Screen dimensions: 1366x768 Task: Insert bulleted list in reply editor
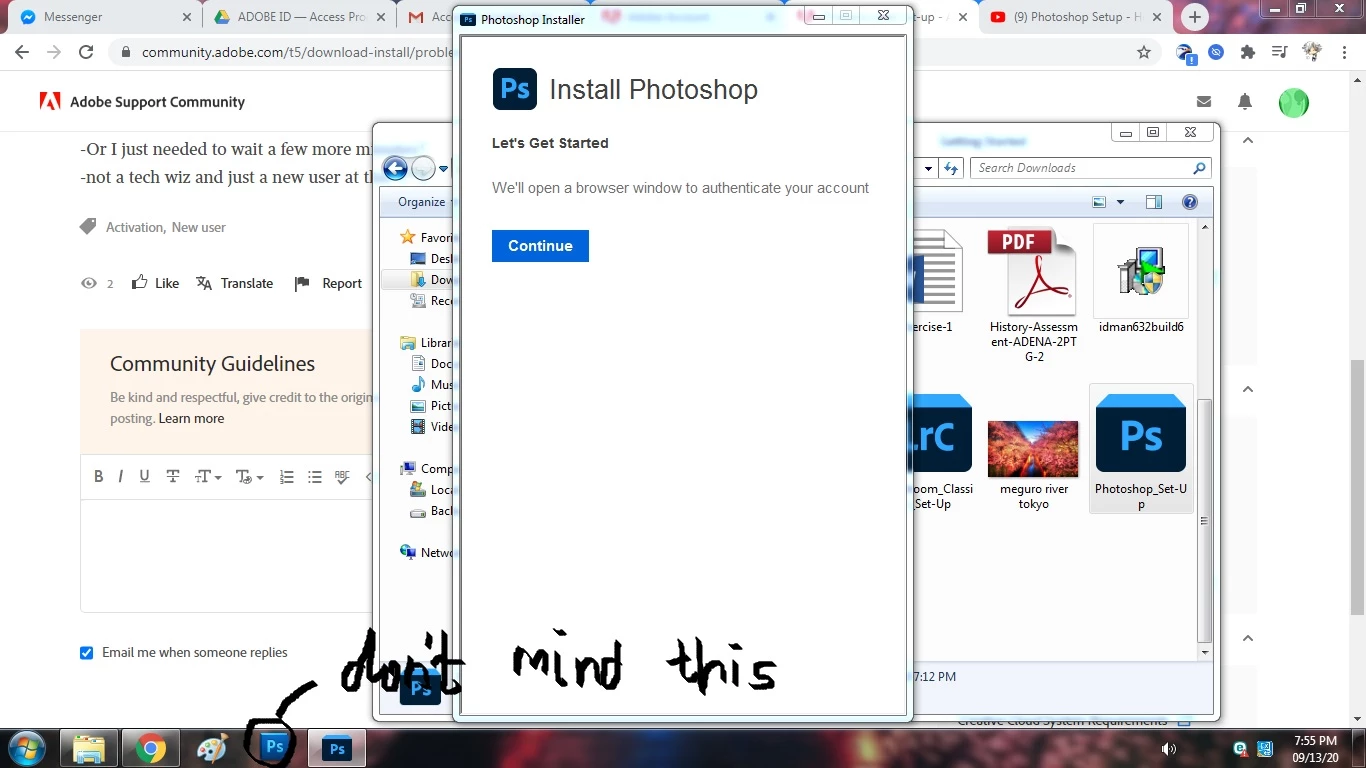click(x=315, y=477)
